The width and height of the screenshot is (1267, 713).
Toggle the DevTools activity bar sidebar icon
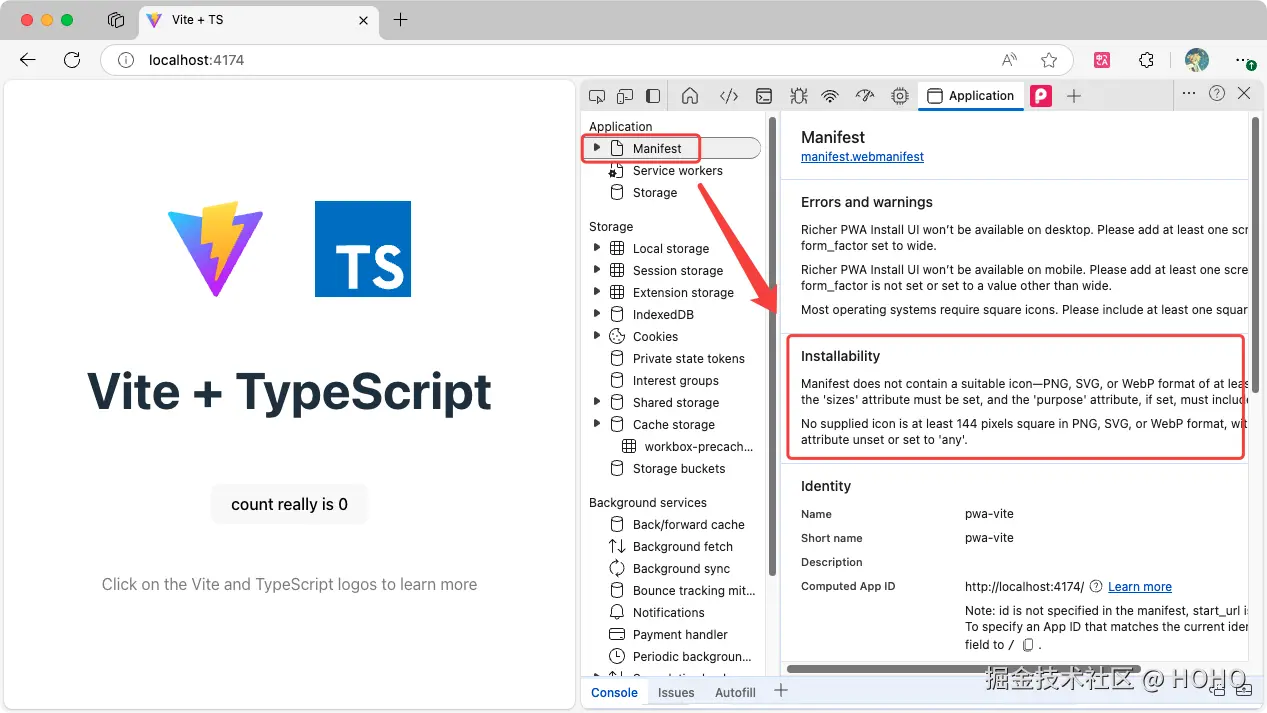[653, 96]
